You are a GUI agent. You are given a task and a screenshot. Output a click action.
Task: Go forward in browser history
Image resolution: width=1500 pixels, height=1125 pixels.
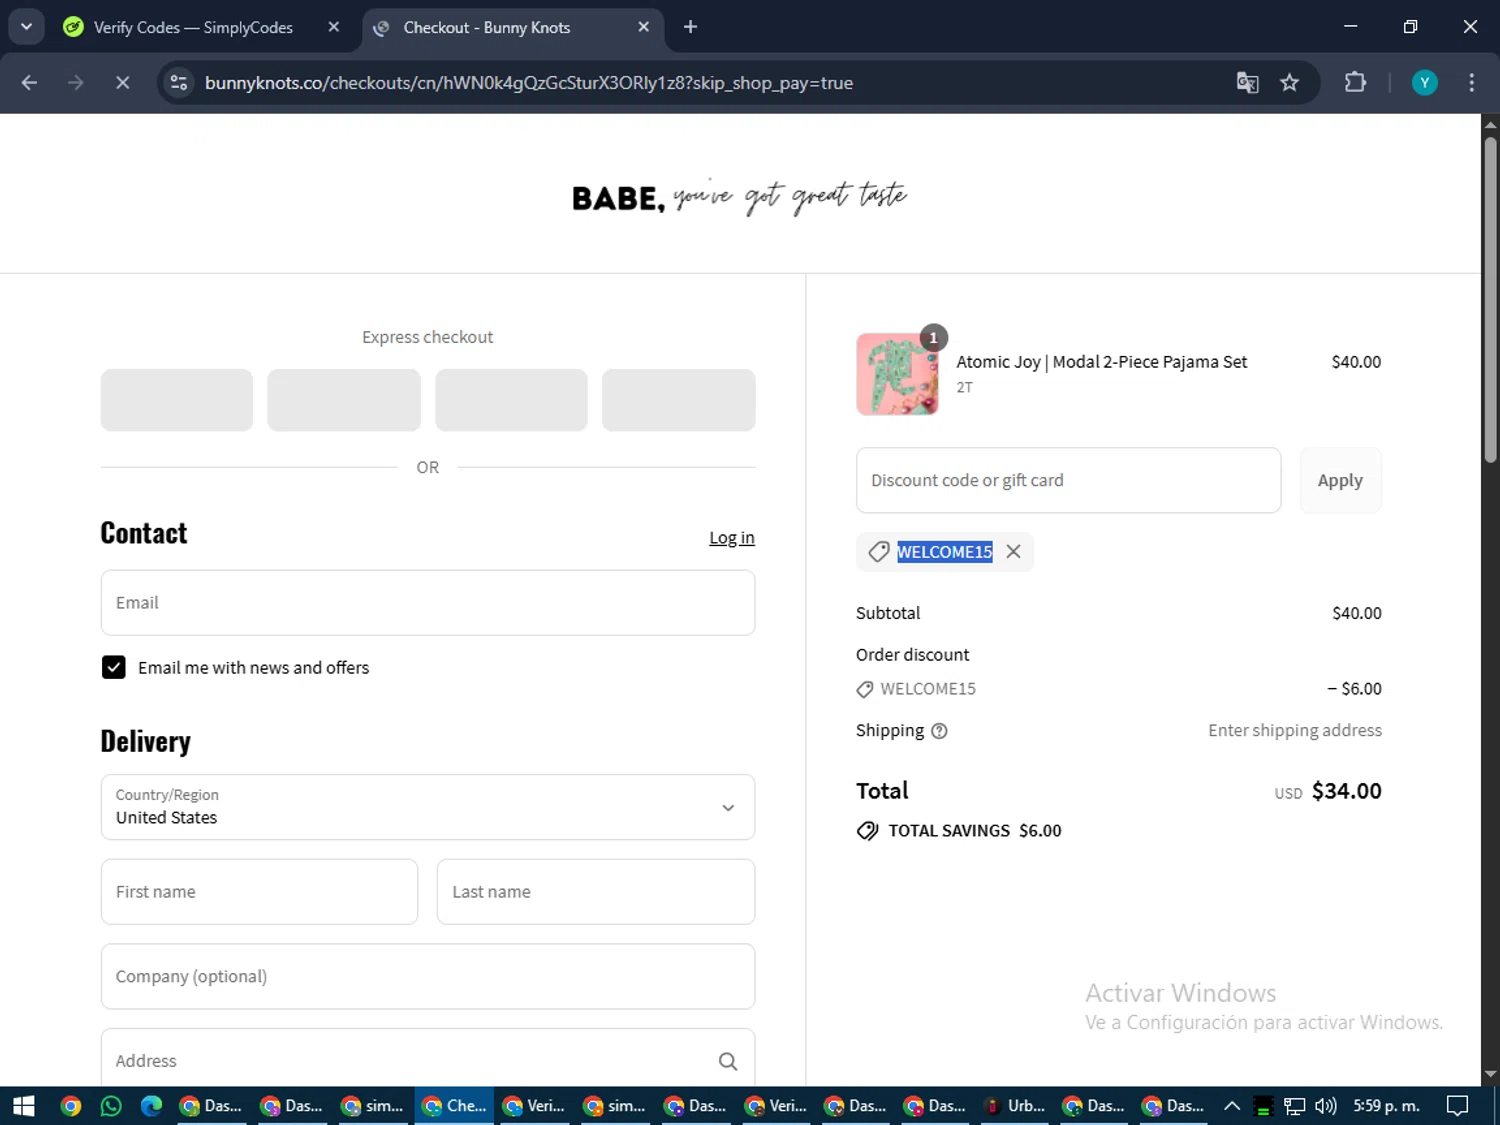[x=76, y=83]
